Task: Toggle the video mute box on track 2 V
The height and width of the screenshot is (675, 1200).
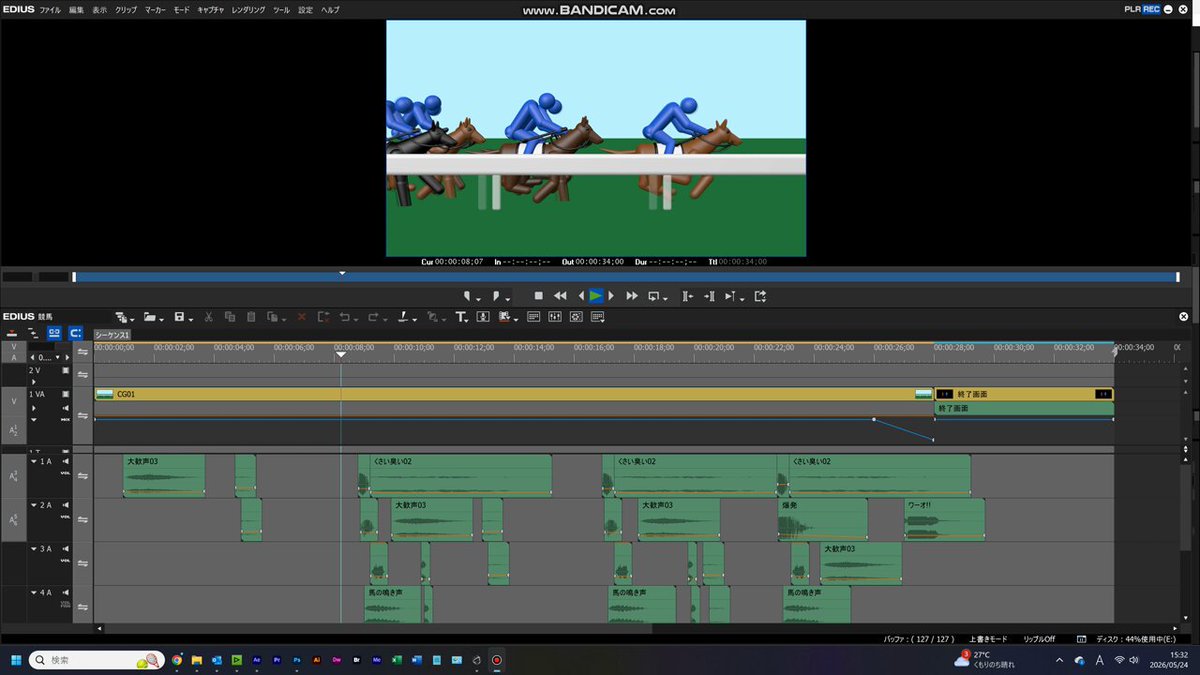Action: tap(66, 370)
